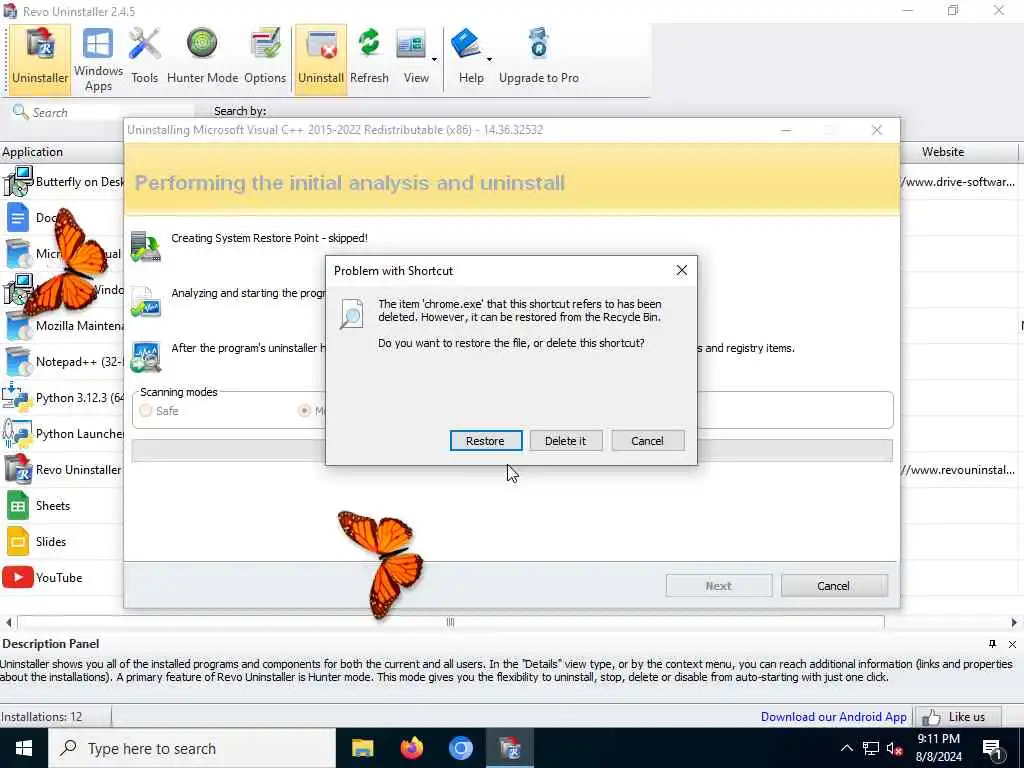The width and height of the screenshot is (1024, 768).
Task: Select the Revo Uninstaller list entry
Action: coord(62,469)
